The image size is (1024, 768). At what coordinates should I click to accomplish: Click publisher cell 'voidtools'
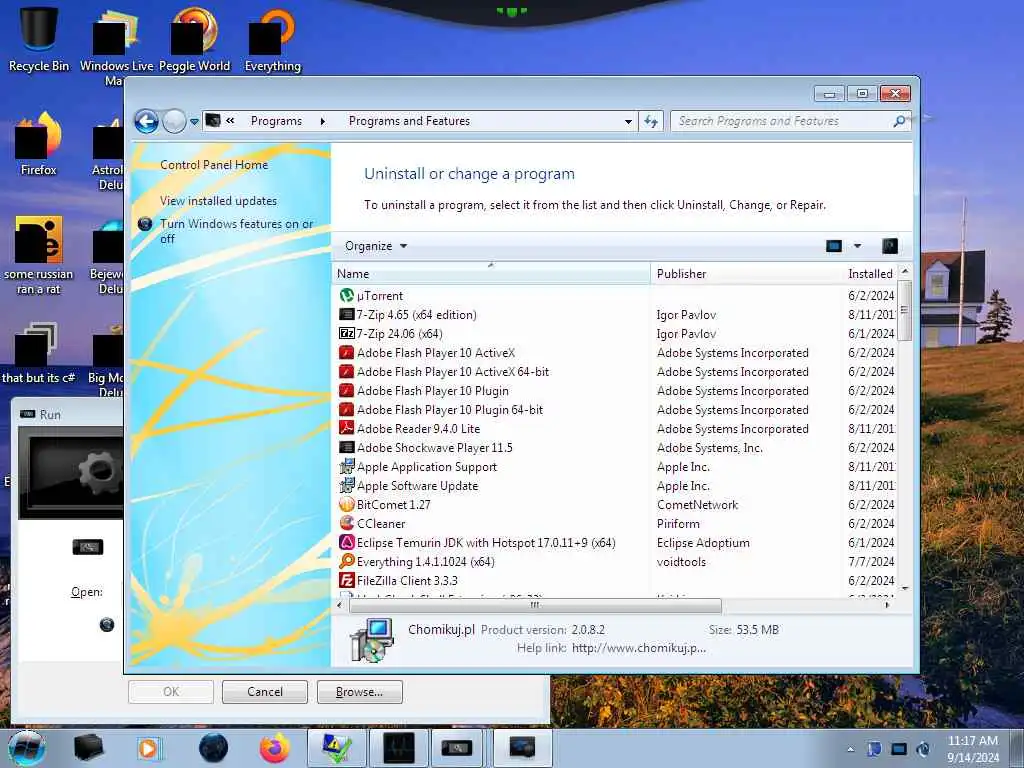[x=681, y=562]
